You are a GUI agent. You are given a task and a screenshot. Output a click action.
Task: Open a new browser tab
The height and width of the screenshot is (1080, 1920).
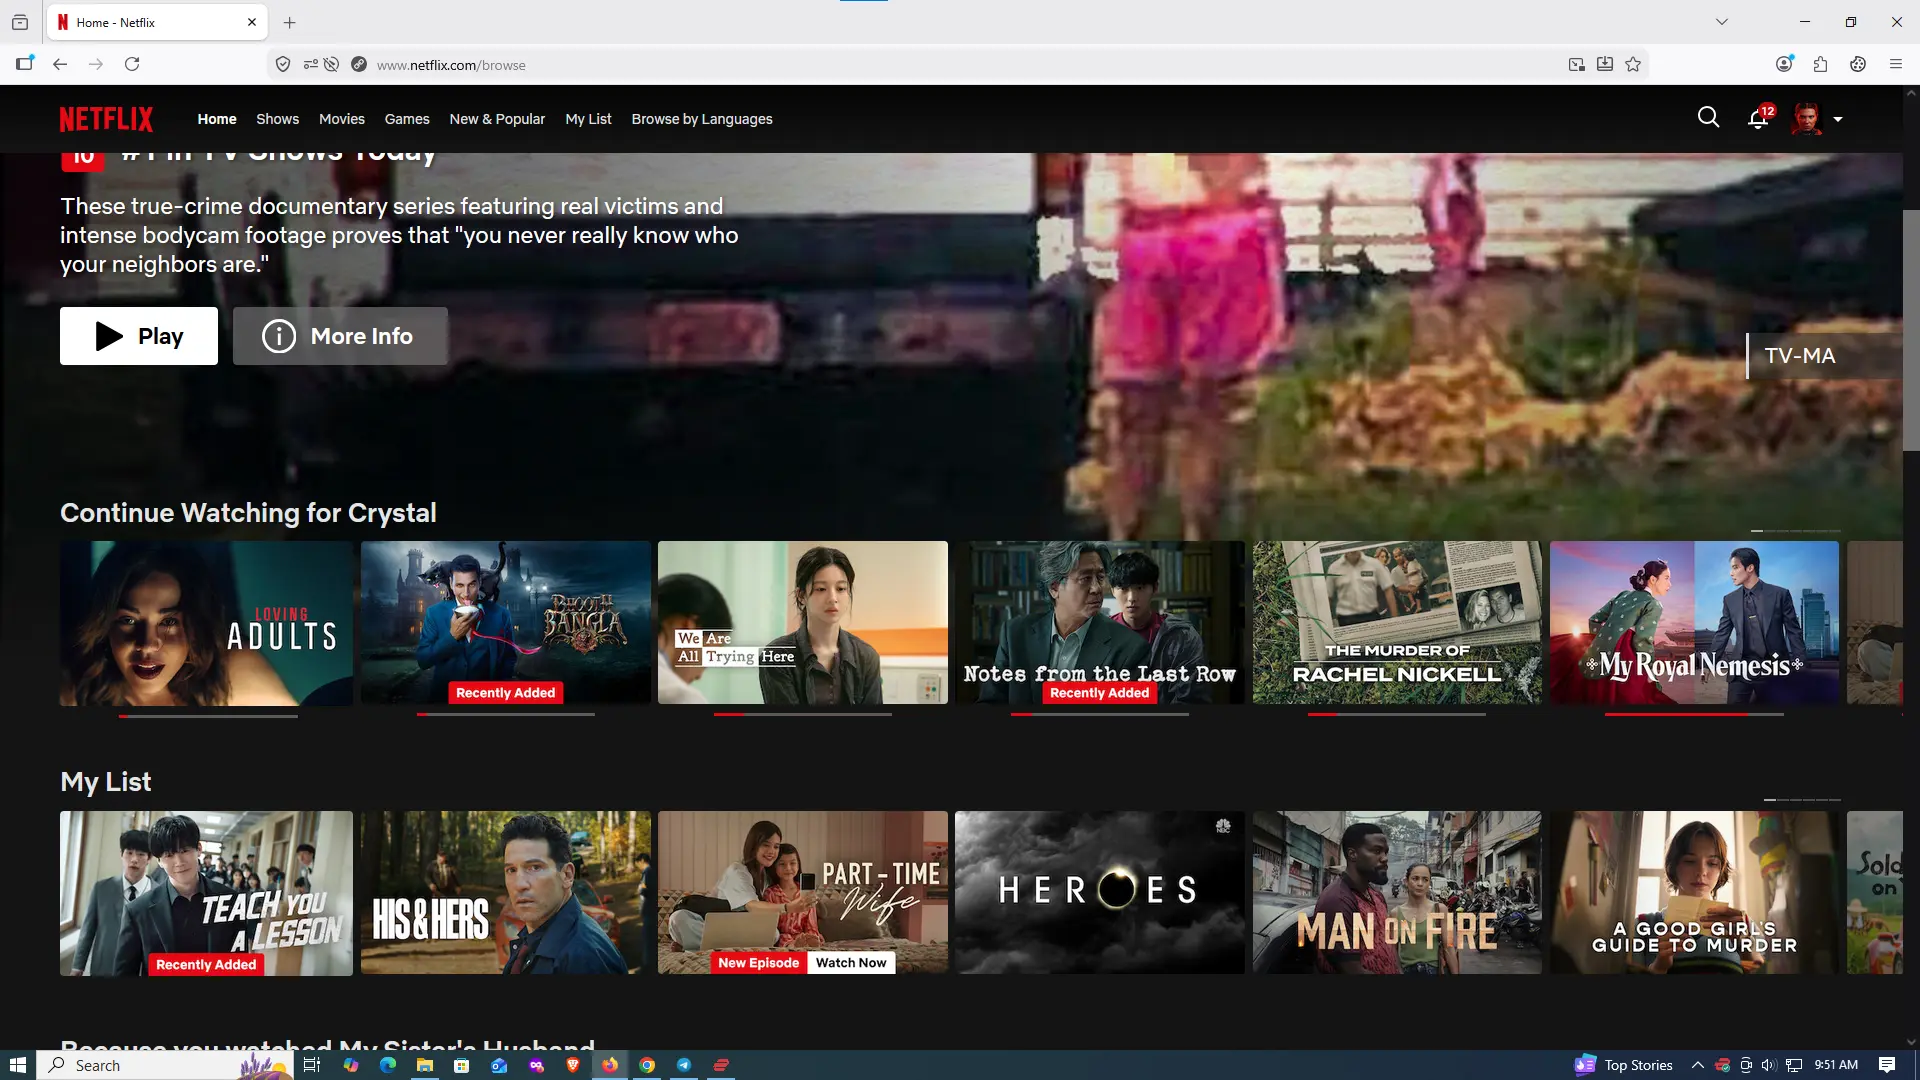click(290, 22)
